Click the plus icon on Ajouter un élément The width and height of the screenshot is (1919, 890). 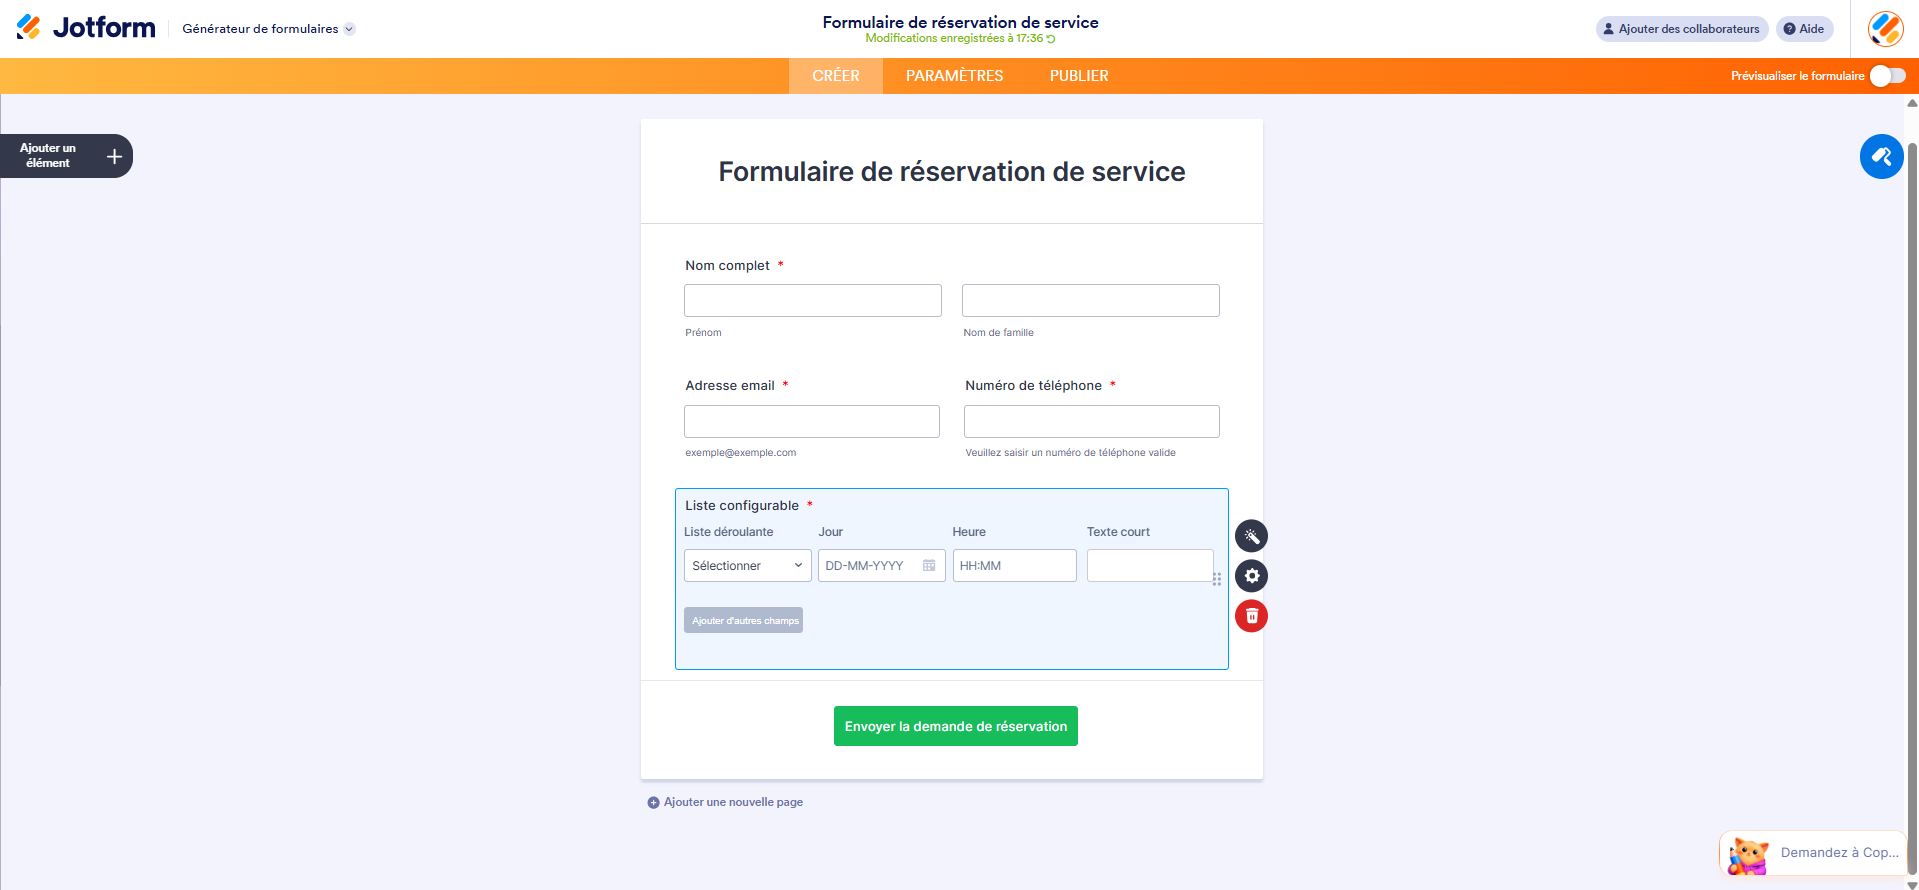click(x=113, y=156)
